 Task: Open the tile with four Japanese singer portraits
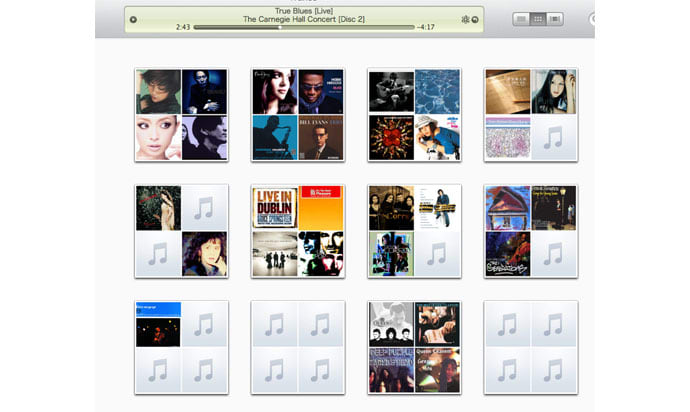(182, 114)
